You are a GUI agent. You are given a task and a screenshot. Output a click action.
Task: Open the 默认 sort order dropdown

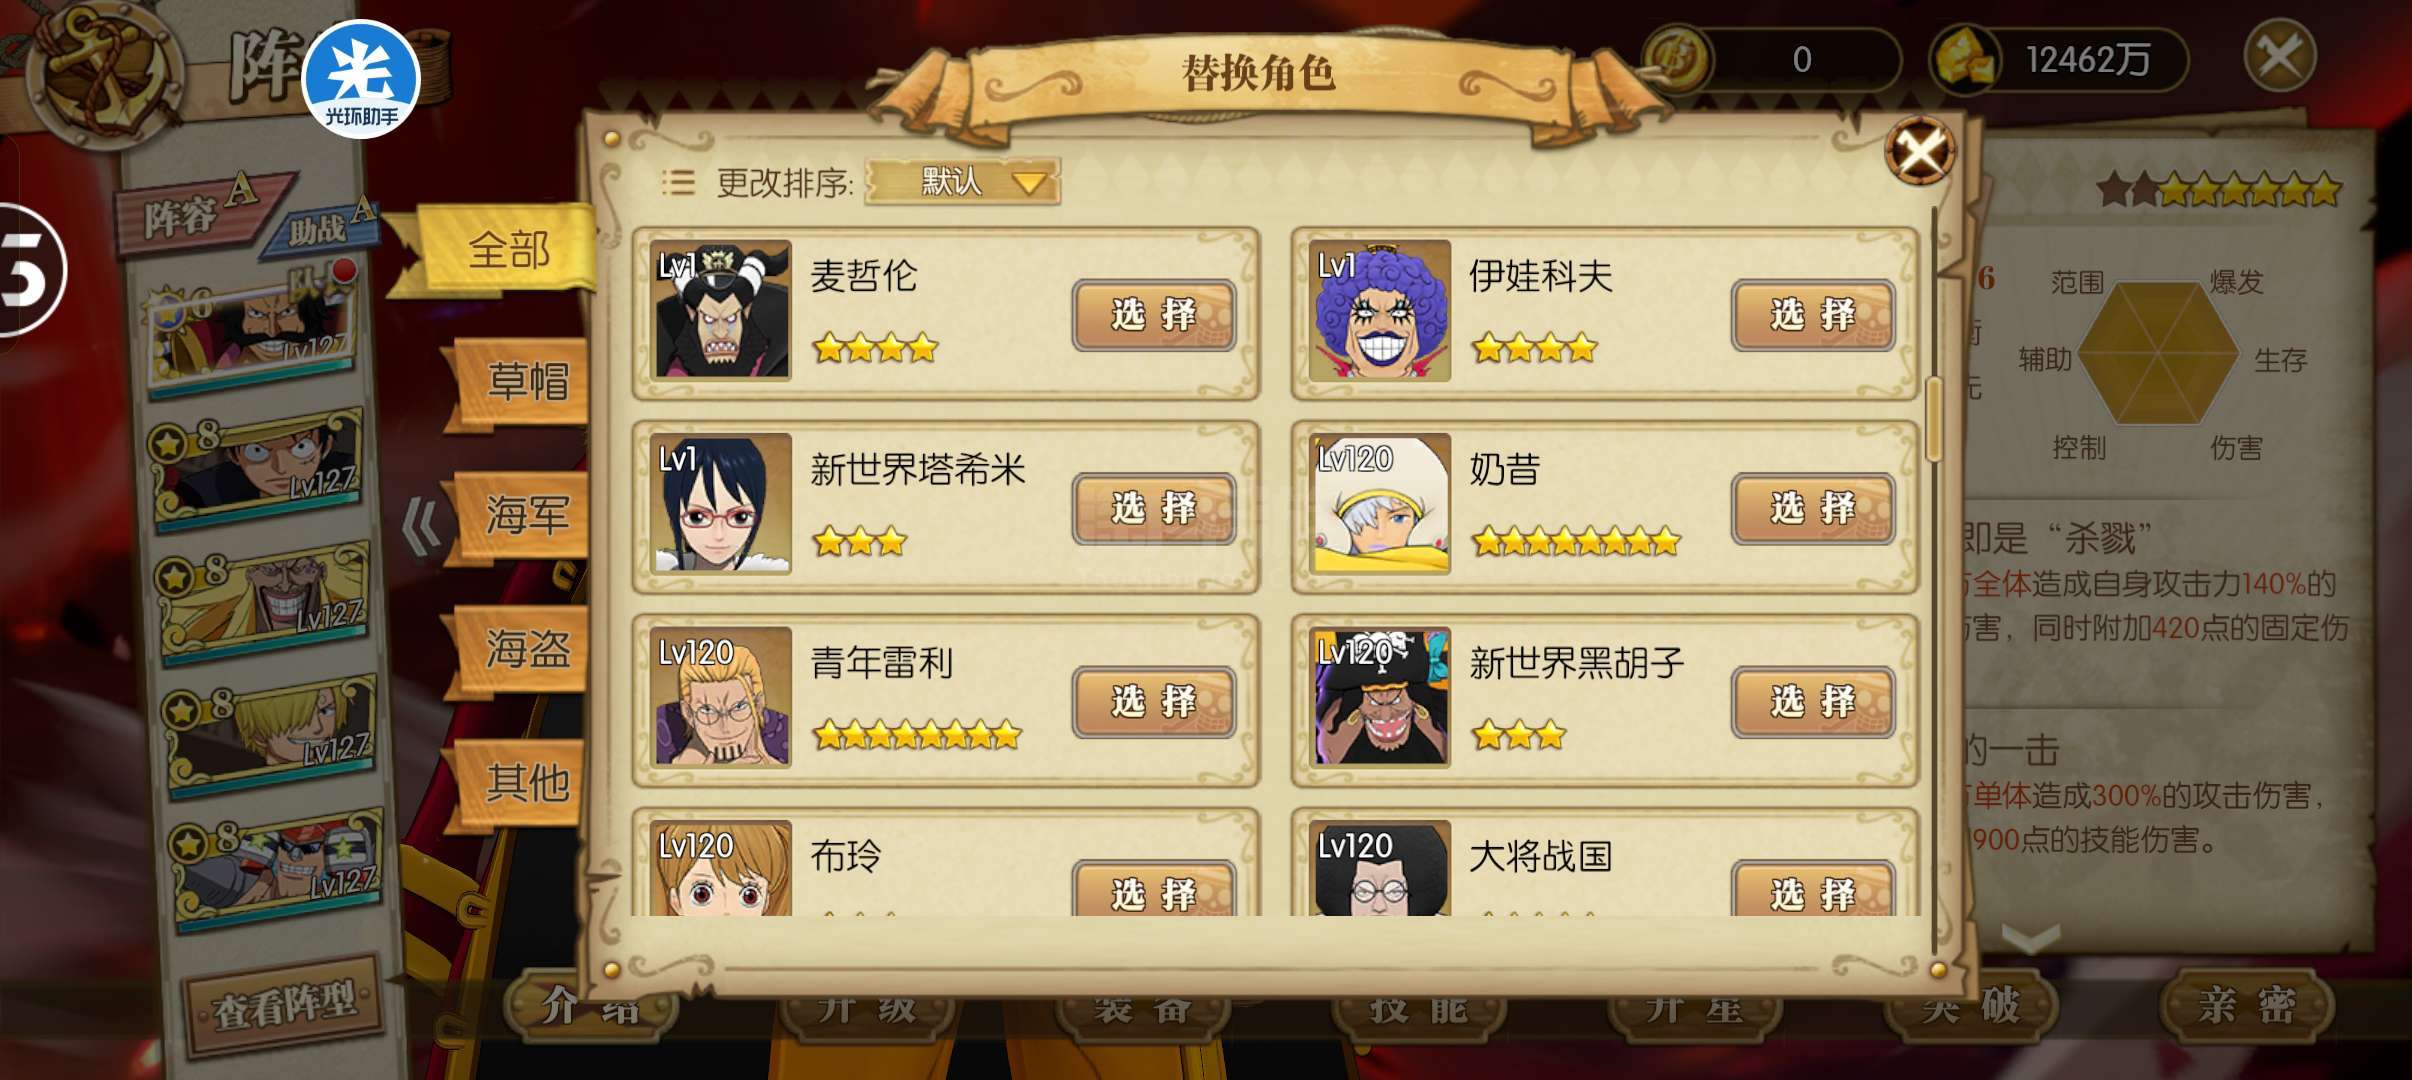[961, 182]
